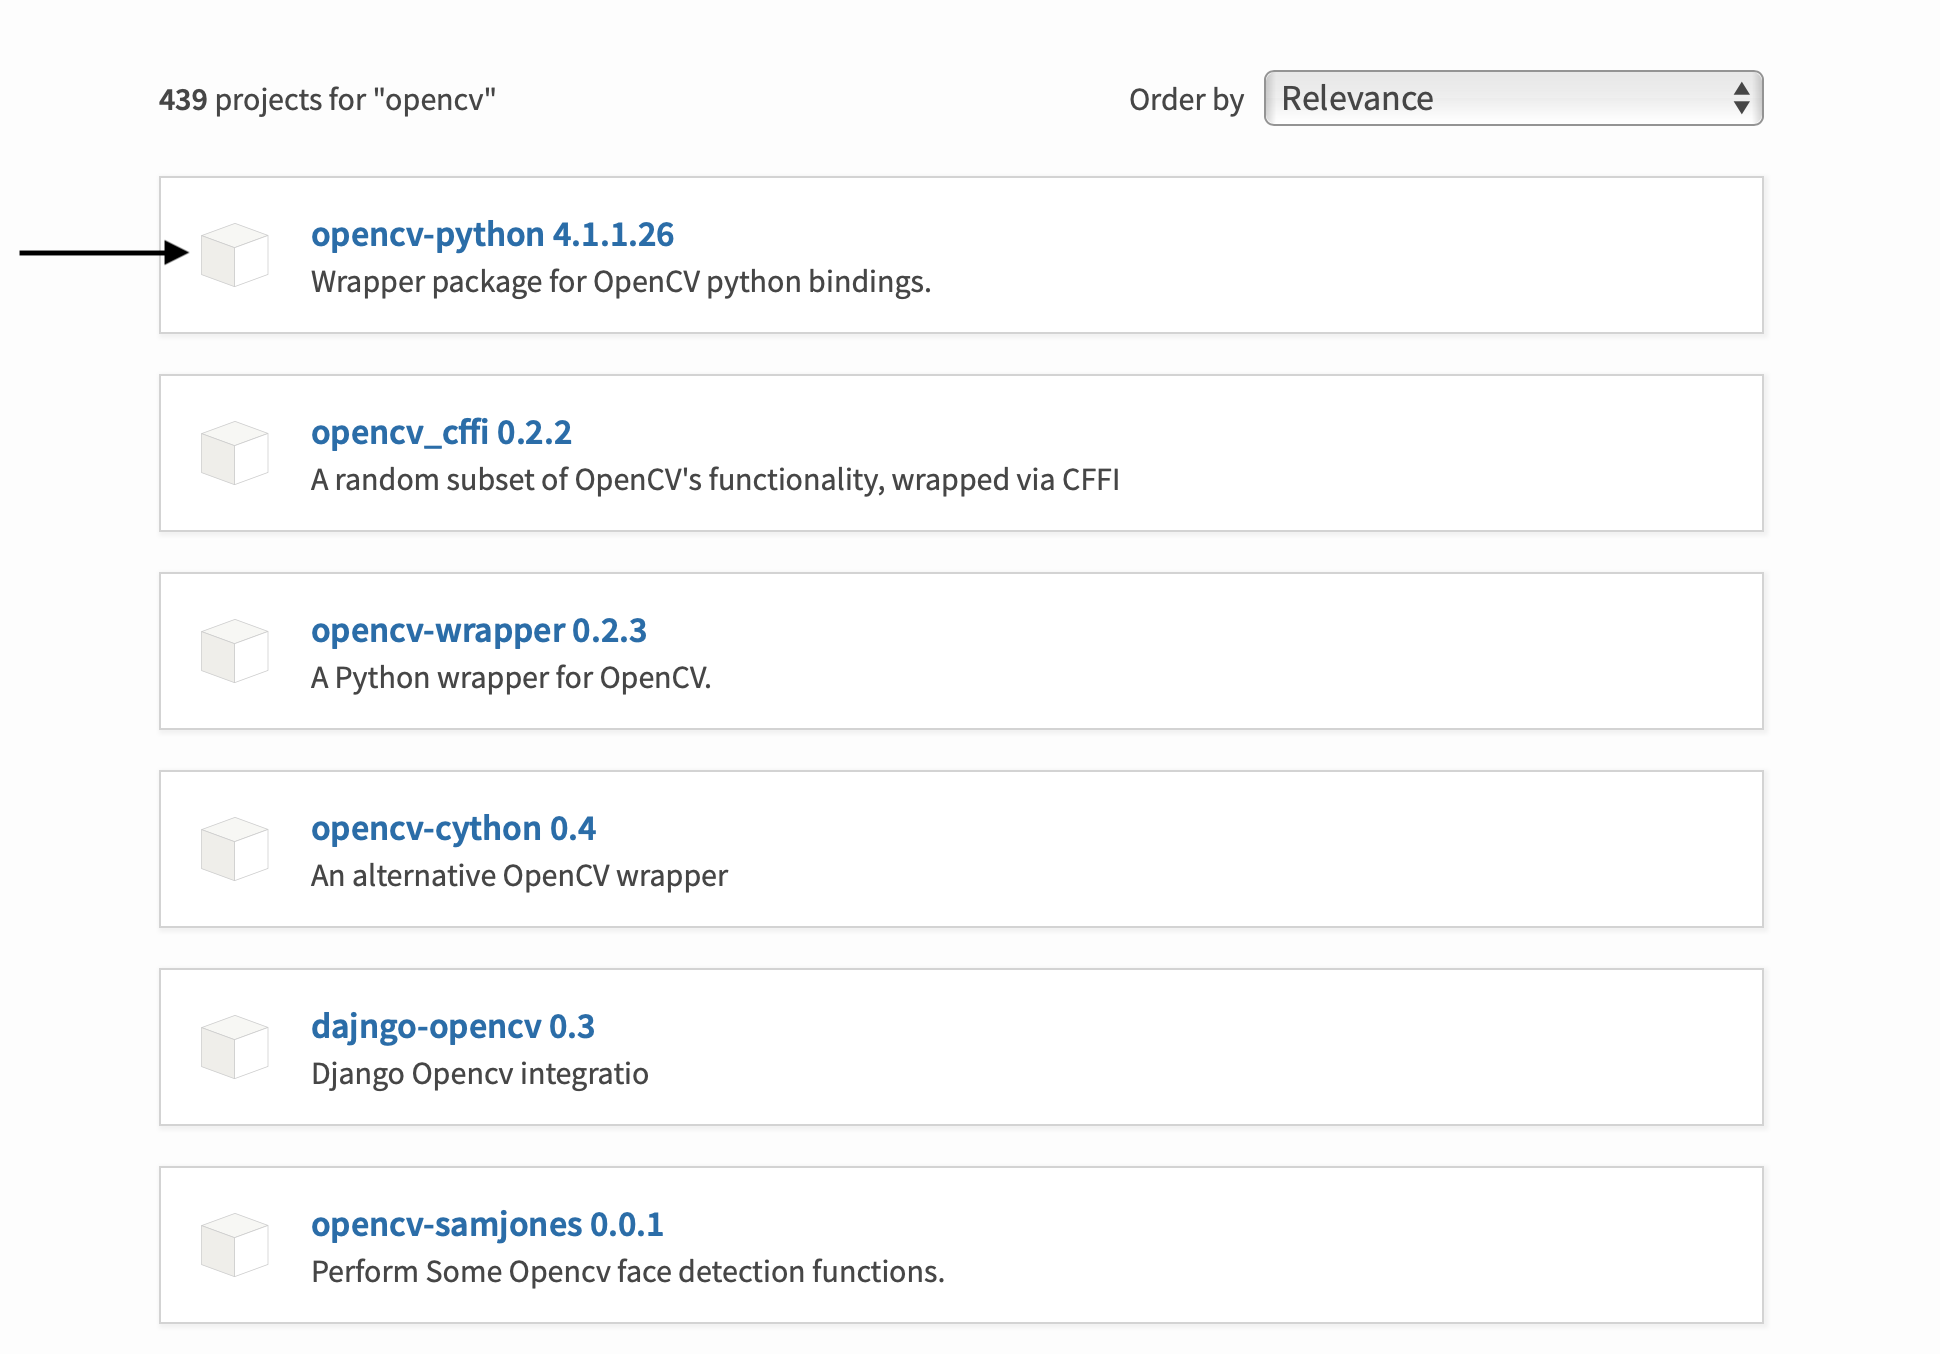Click the '439 projects for "opencv"' results count
The image size is (1940, 1354).
pos(328,100)
